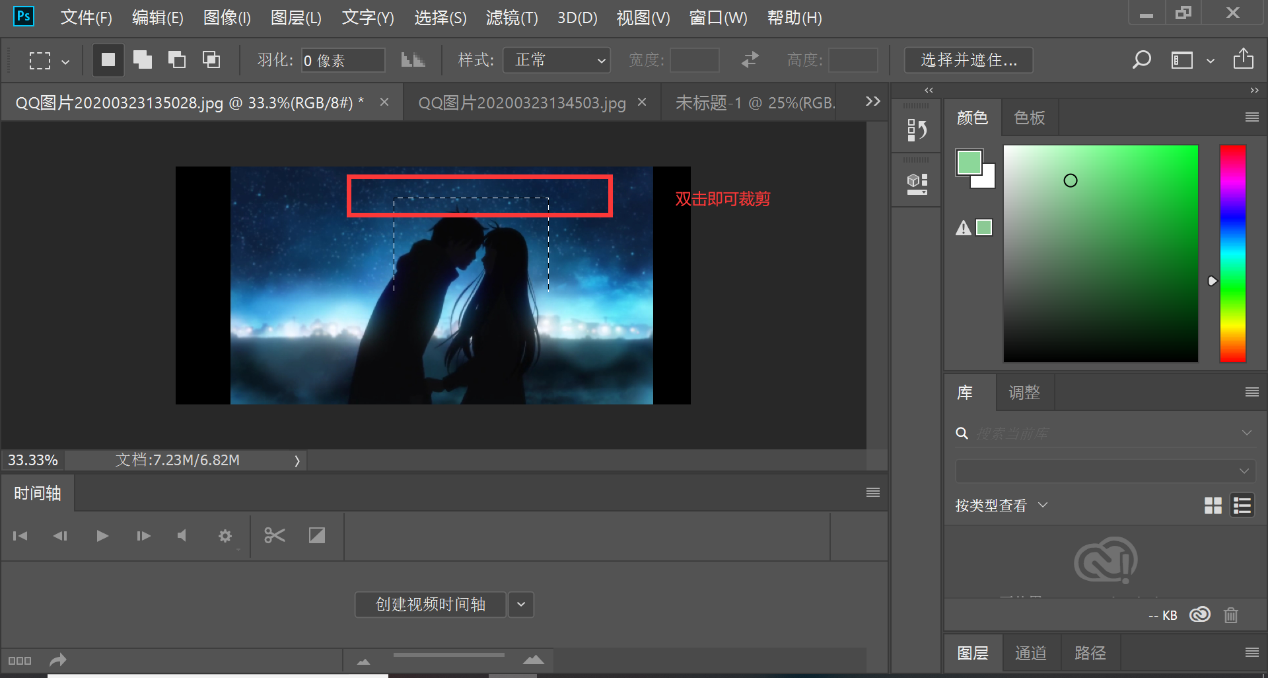Switch library to grid view

click(x=1213, y=506)
